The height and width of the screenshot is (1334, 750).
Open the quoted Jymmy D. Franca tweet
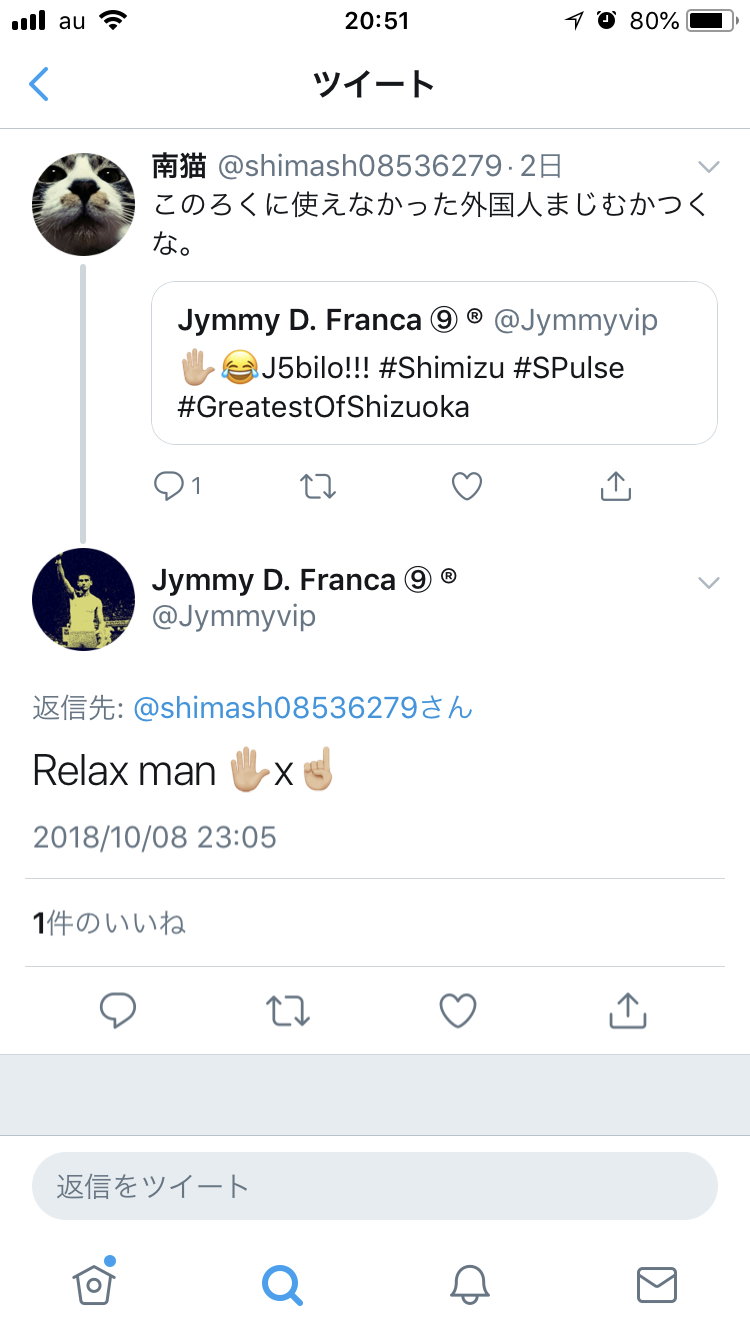[434, 362]
